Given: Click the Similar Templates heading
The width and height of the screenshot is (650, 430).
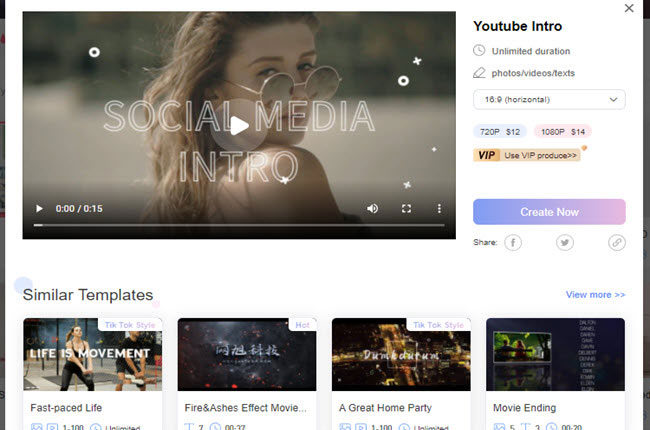Looking at the screenshot, I should 88,295.
